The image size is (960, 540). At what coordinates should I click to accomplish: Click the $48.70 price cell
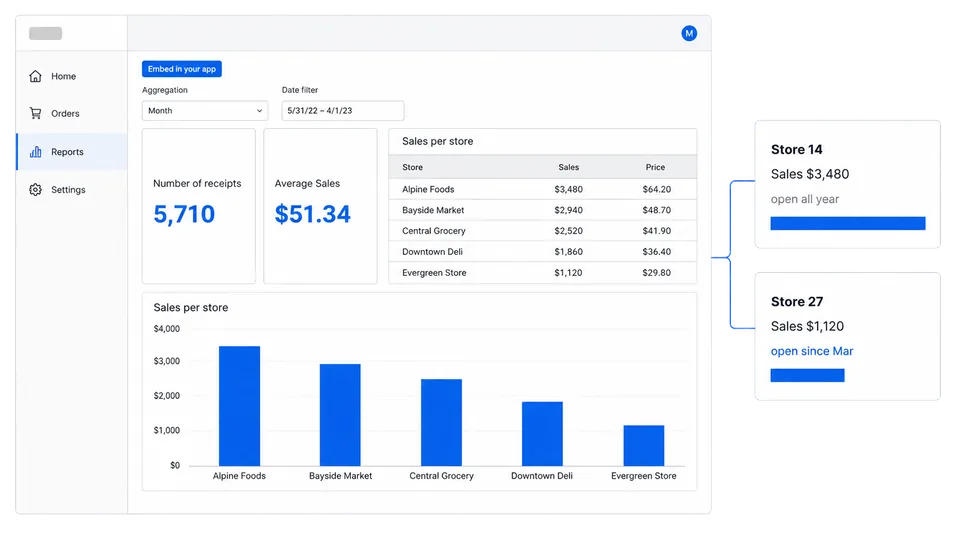tap(656, 210)
